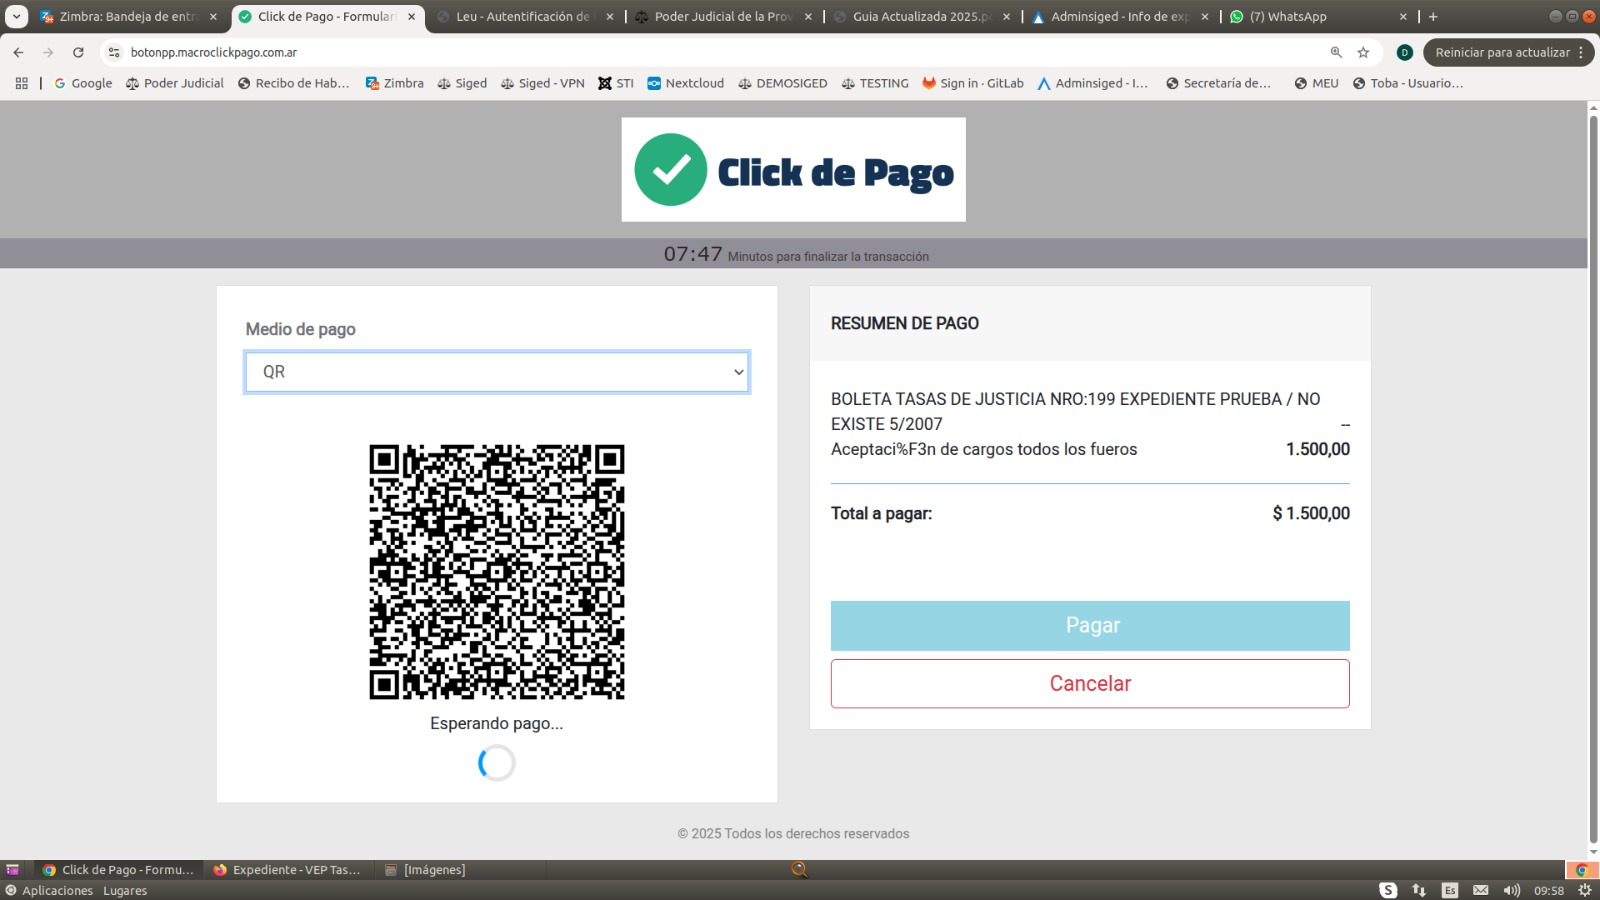Open the Medio de pago QR dropdown

[497, 372]
